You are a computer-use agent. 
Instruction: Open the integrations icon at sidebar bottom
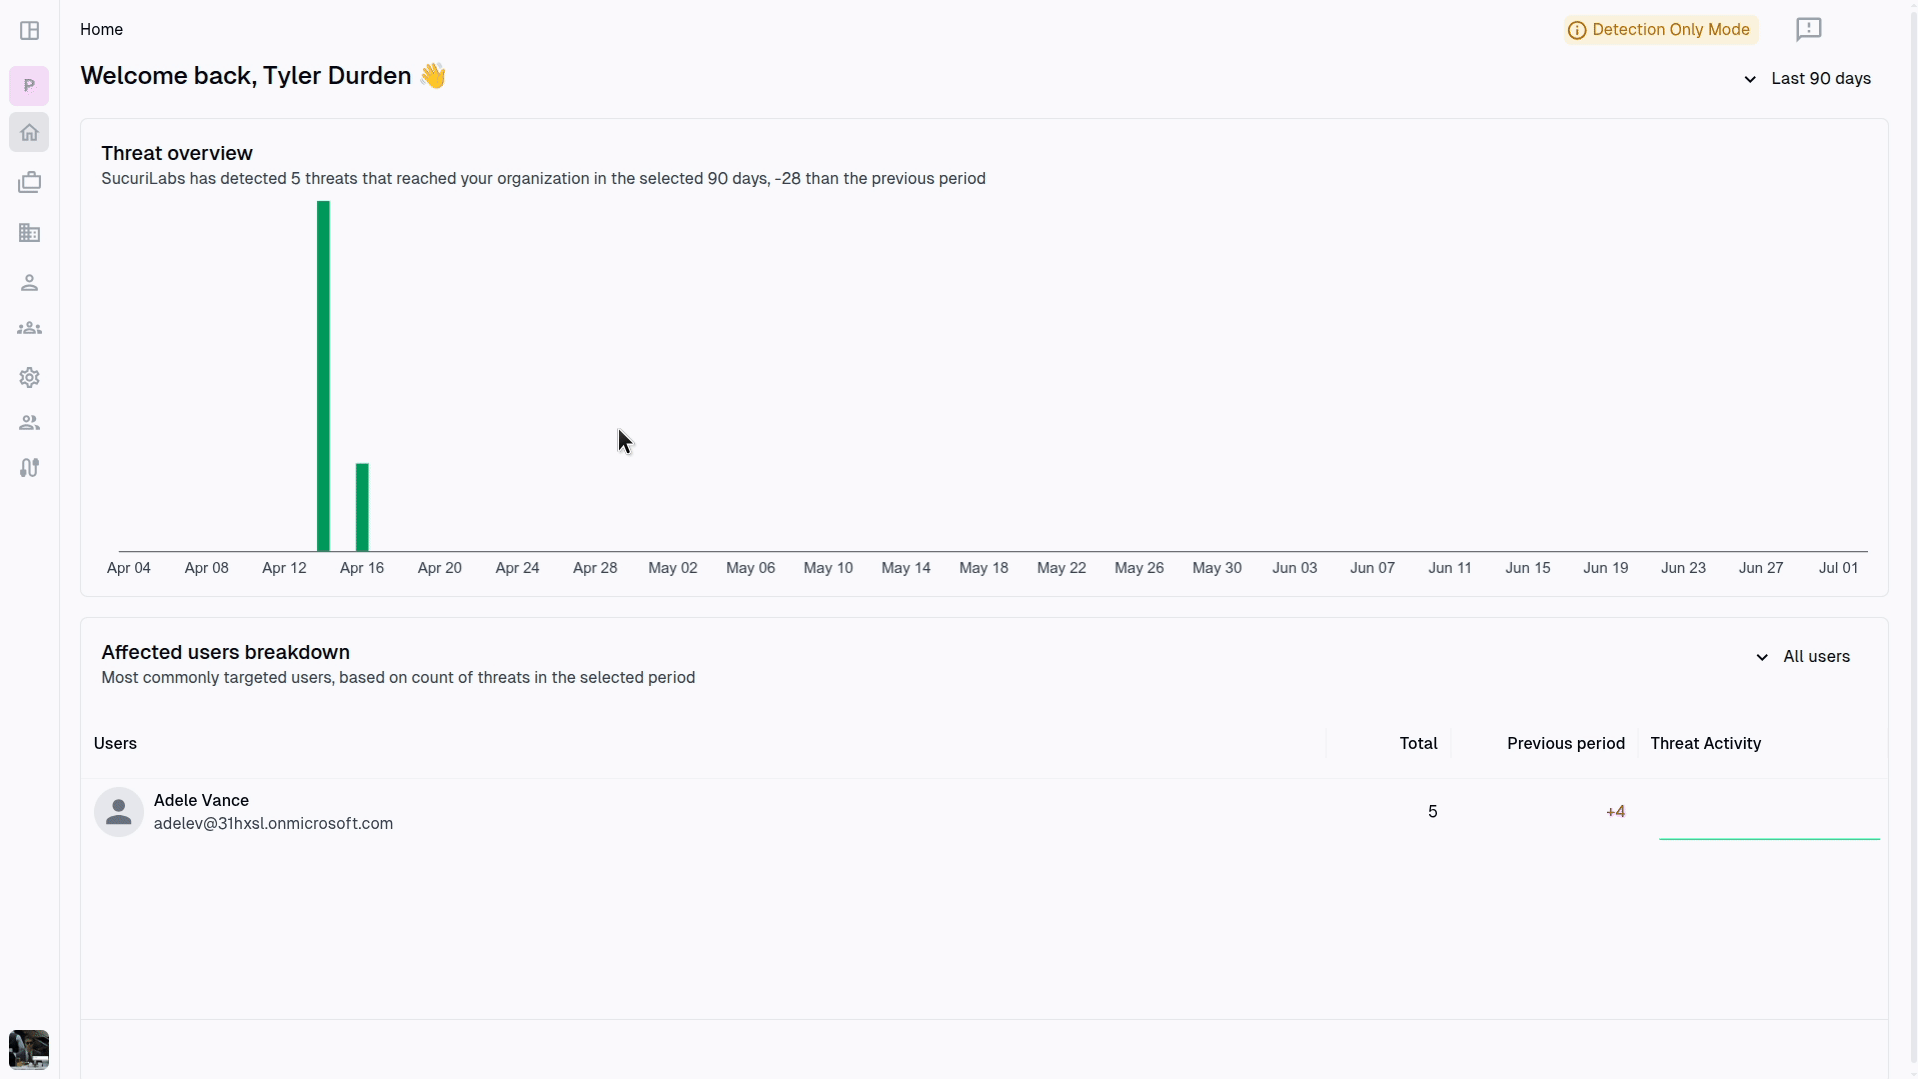tap(29, 468)
